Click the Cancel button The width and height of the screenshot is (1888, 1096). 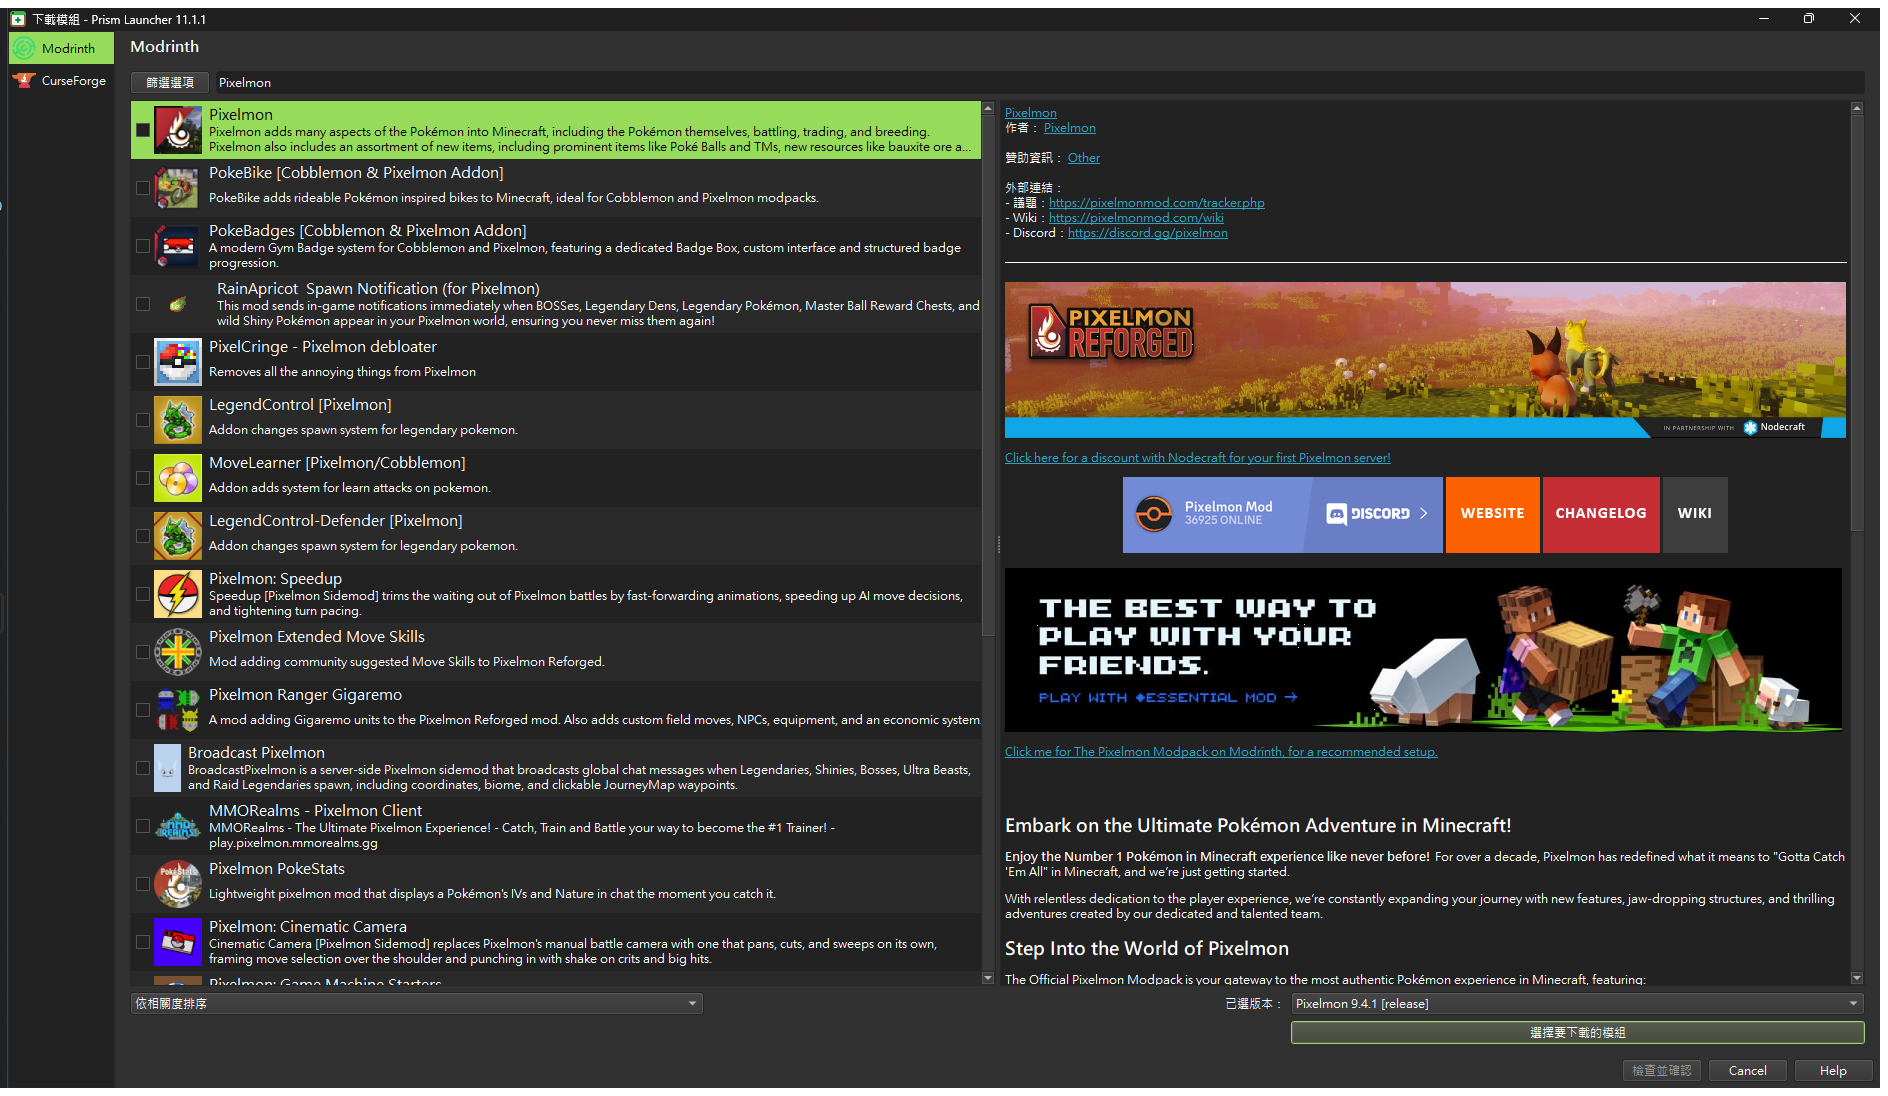(1748, 1070)
